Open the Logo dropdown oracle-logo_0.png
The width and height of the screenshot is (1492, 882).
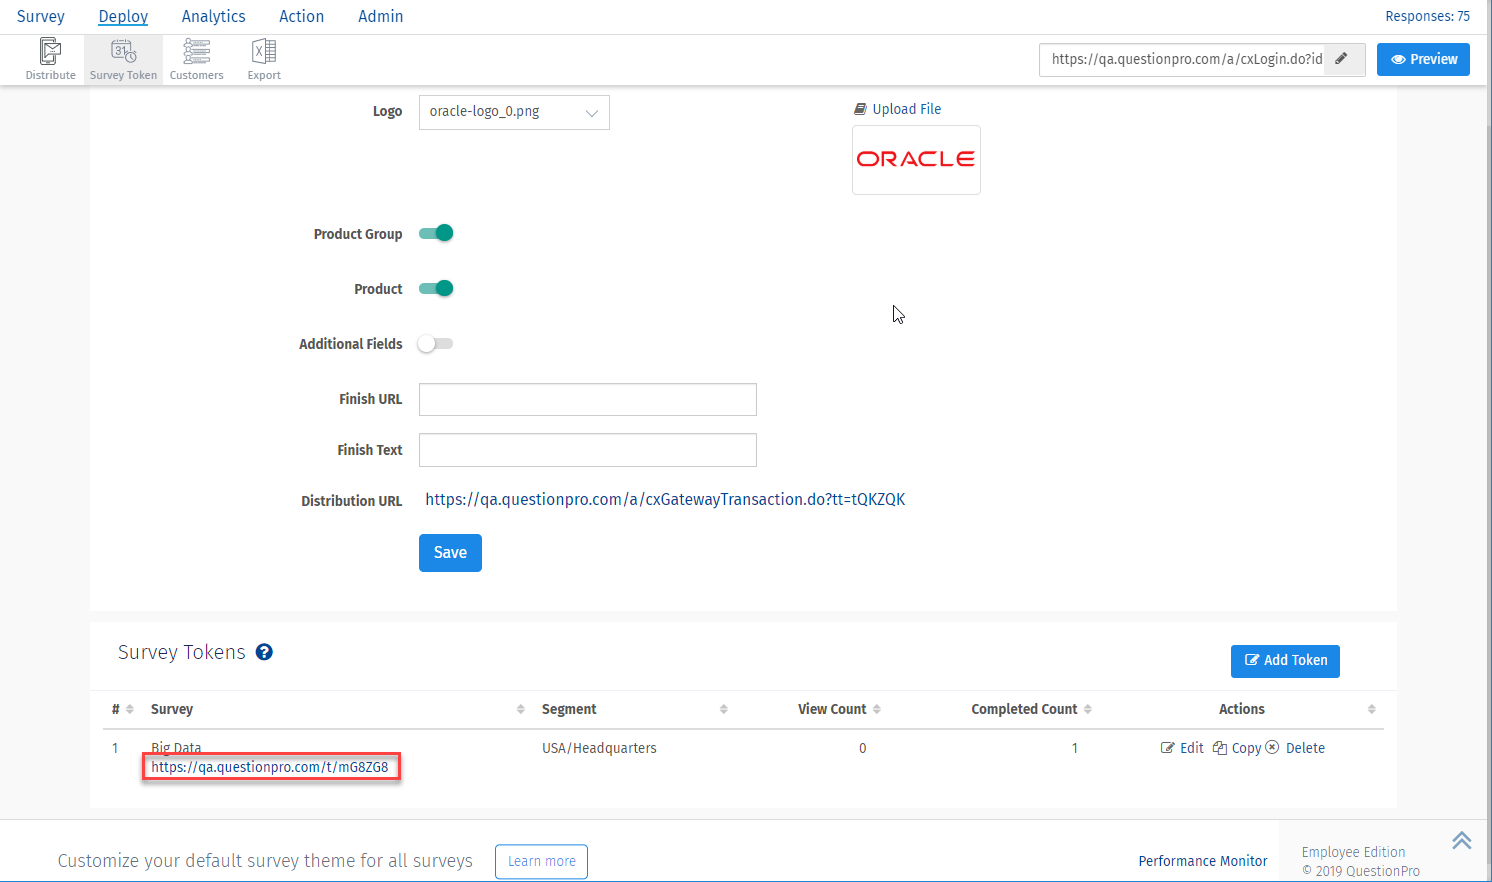[x=514, y=112]
